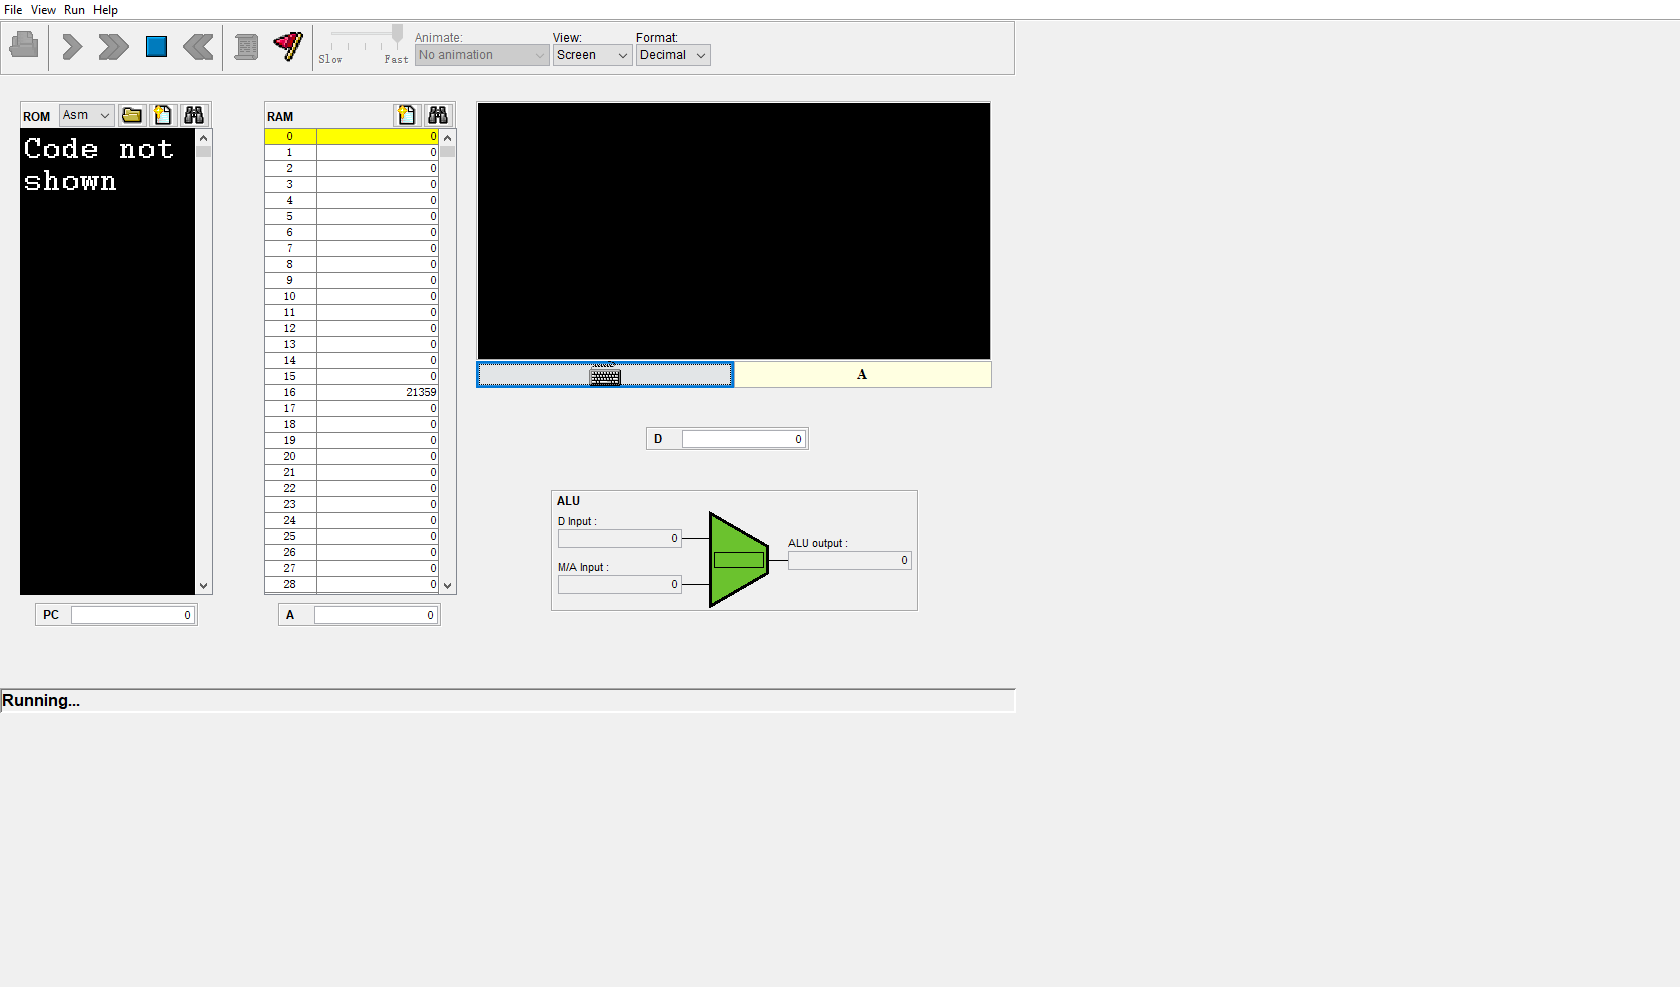Click the Slow-Fast speed slider handle
The image size is (1680, 987).
pyautogui.click(x=397, y=35)
